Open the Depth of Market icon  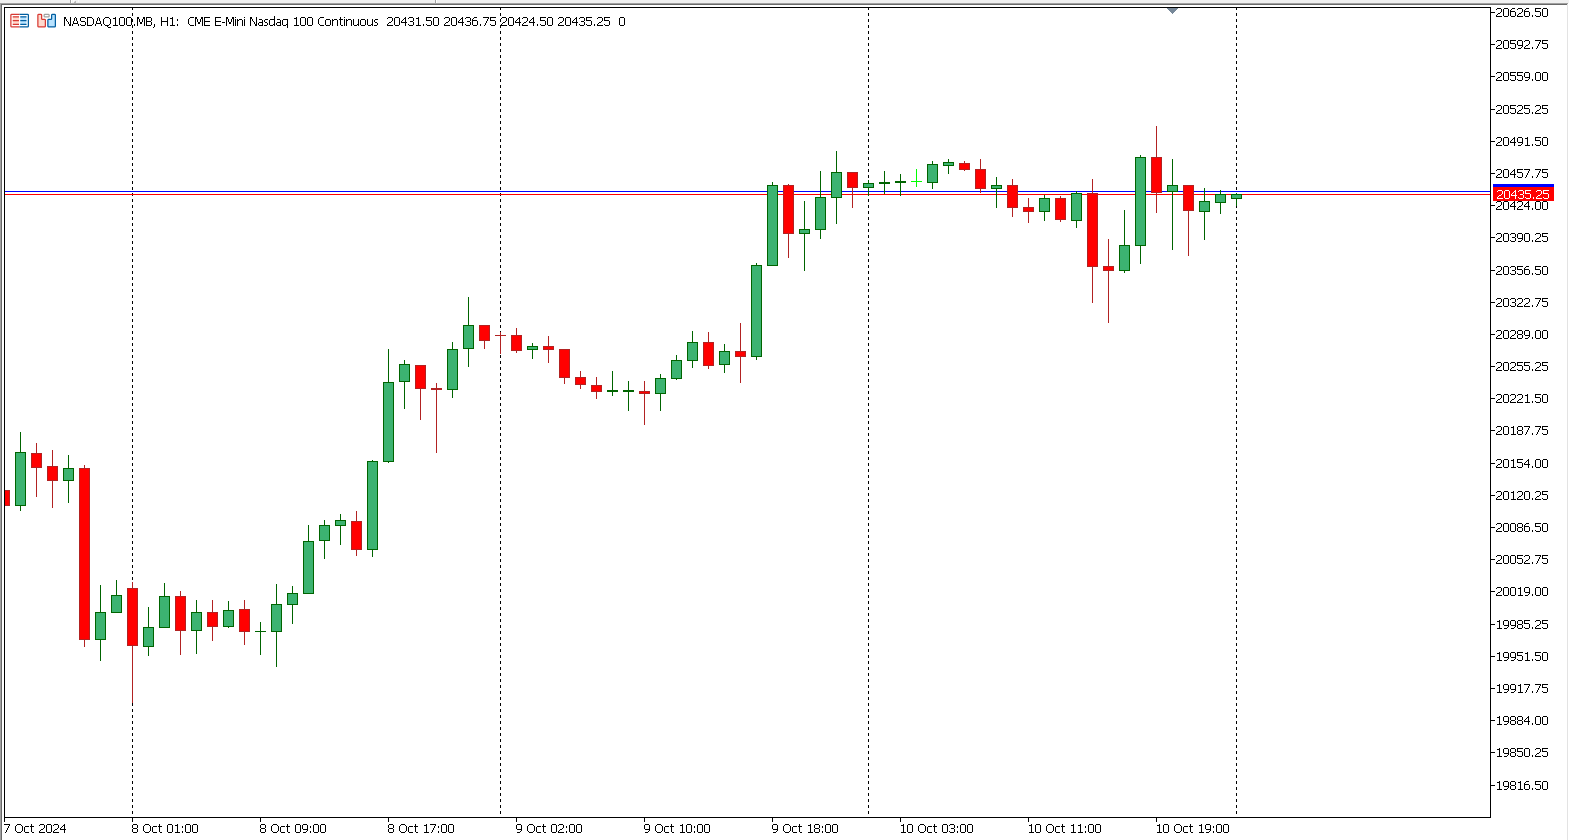point(46,21)
